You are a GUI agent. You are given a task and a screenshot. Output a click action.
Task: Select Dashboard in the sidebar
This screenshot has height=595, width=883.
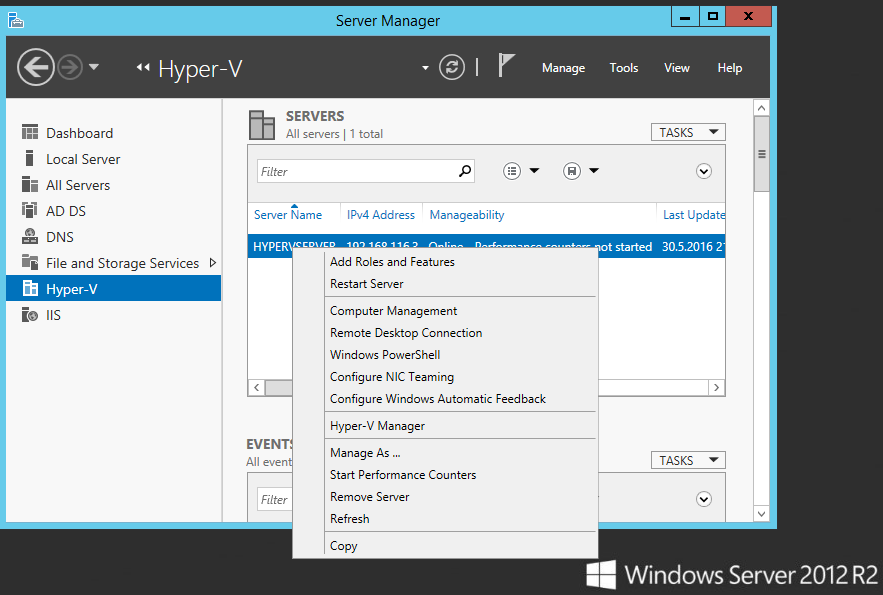[113, 133]
